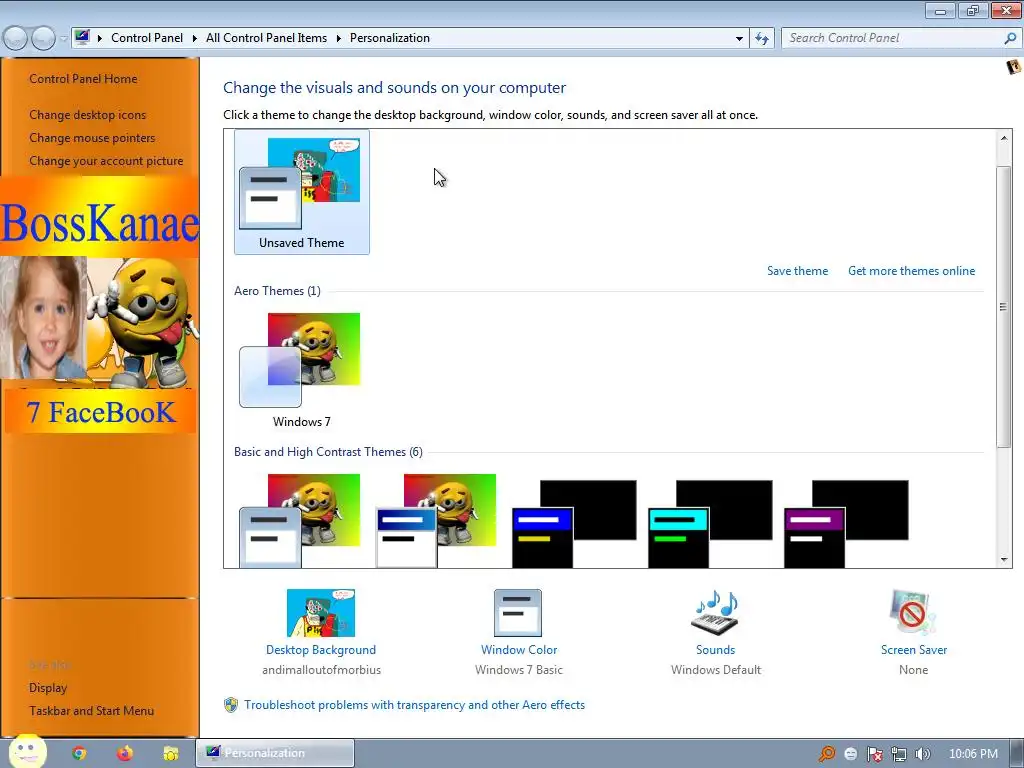This screenshot has width=1024, height=768.
Task: Launch Firefox from the taskbar
Action: coord(125,753)
